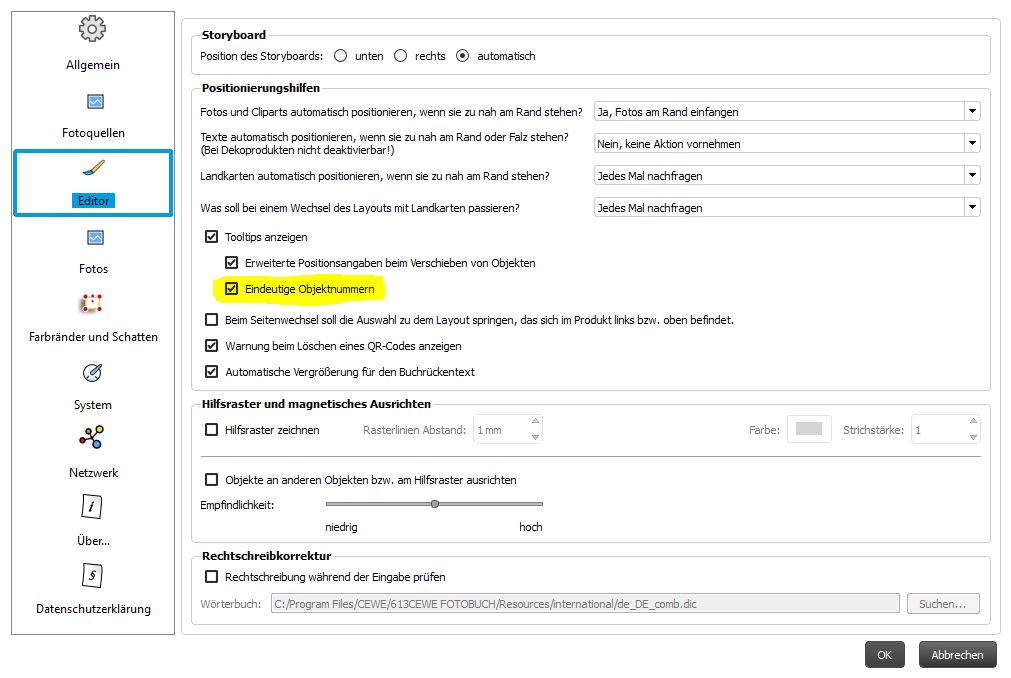Set storyboard position to unten

pyautogui.click(x=341, y=56)
